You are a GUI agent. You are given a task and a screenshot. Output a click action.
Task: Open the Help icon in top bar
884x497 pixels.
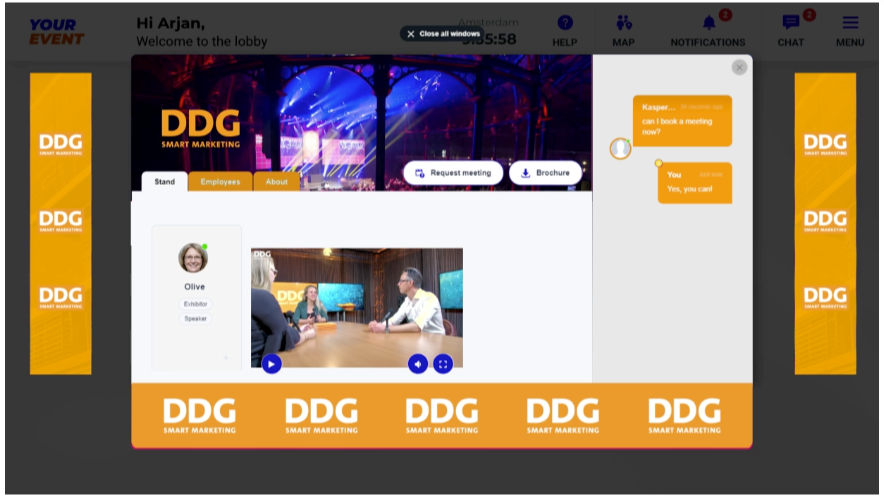[x=564, y=23]
